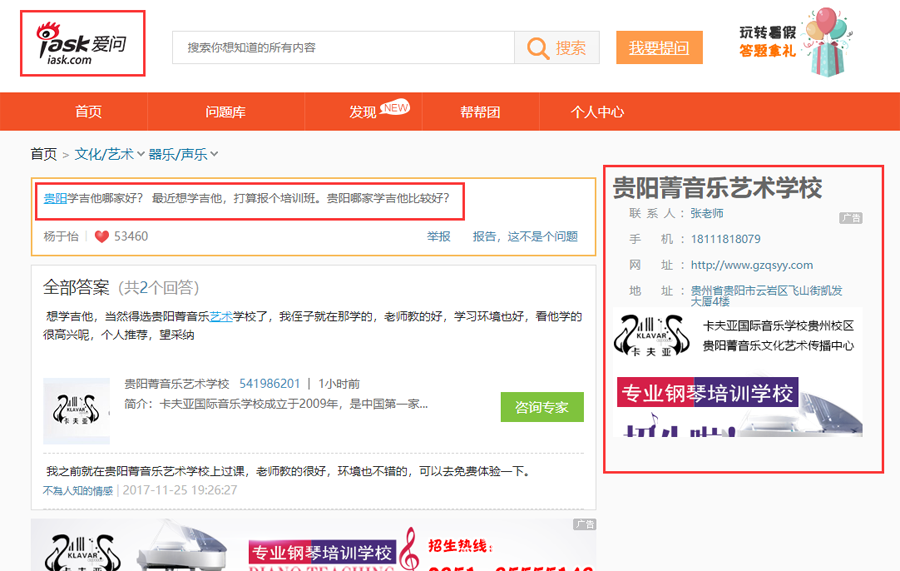Click the 卡夫亚国际音乐学校贵州校区 text in ad
This screenshot has width=900, height=571.
tap(778, 326)
